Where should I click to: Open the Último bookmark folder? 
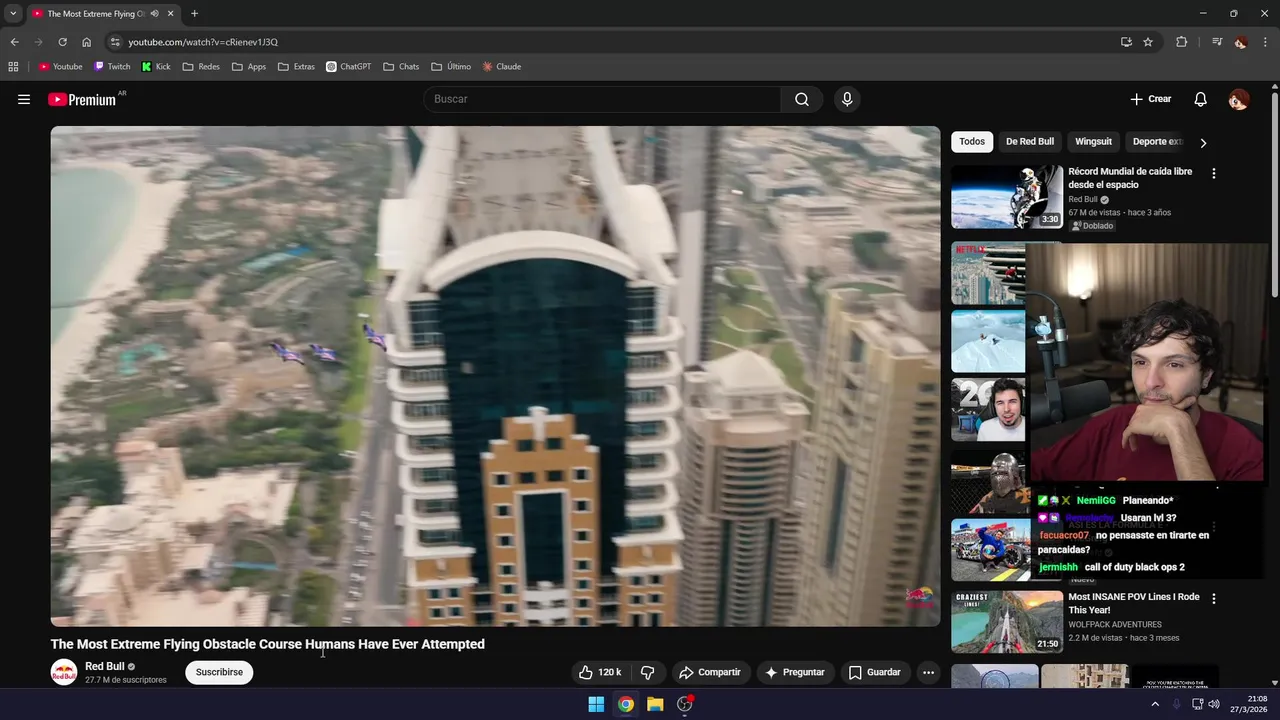pyautogui.click(x=451, y=67)
